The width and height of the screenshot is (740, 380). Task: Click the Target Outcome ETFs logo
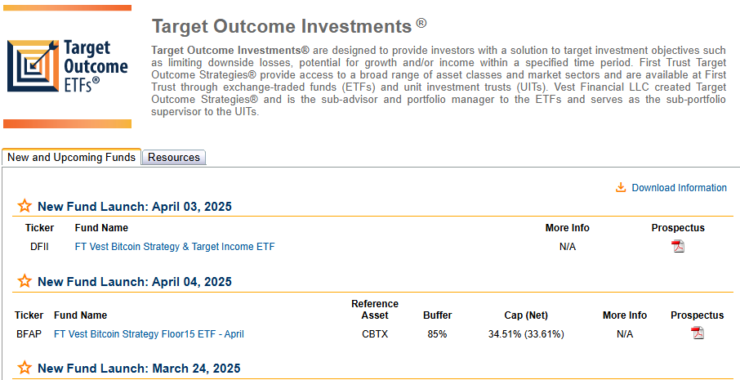click(67, 66)
